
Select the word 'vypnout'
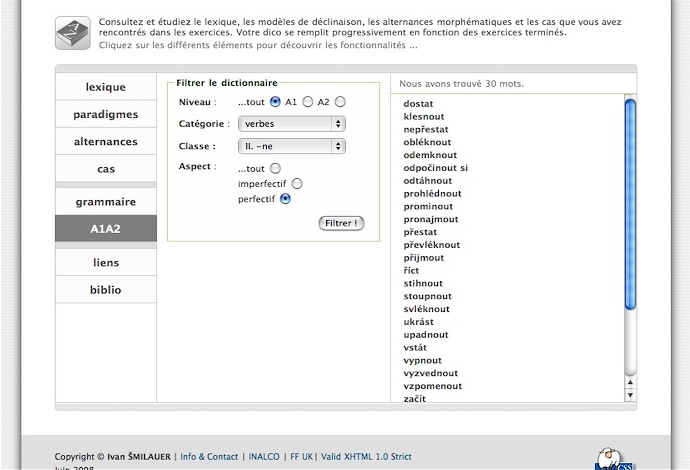pos(422,360)
